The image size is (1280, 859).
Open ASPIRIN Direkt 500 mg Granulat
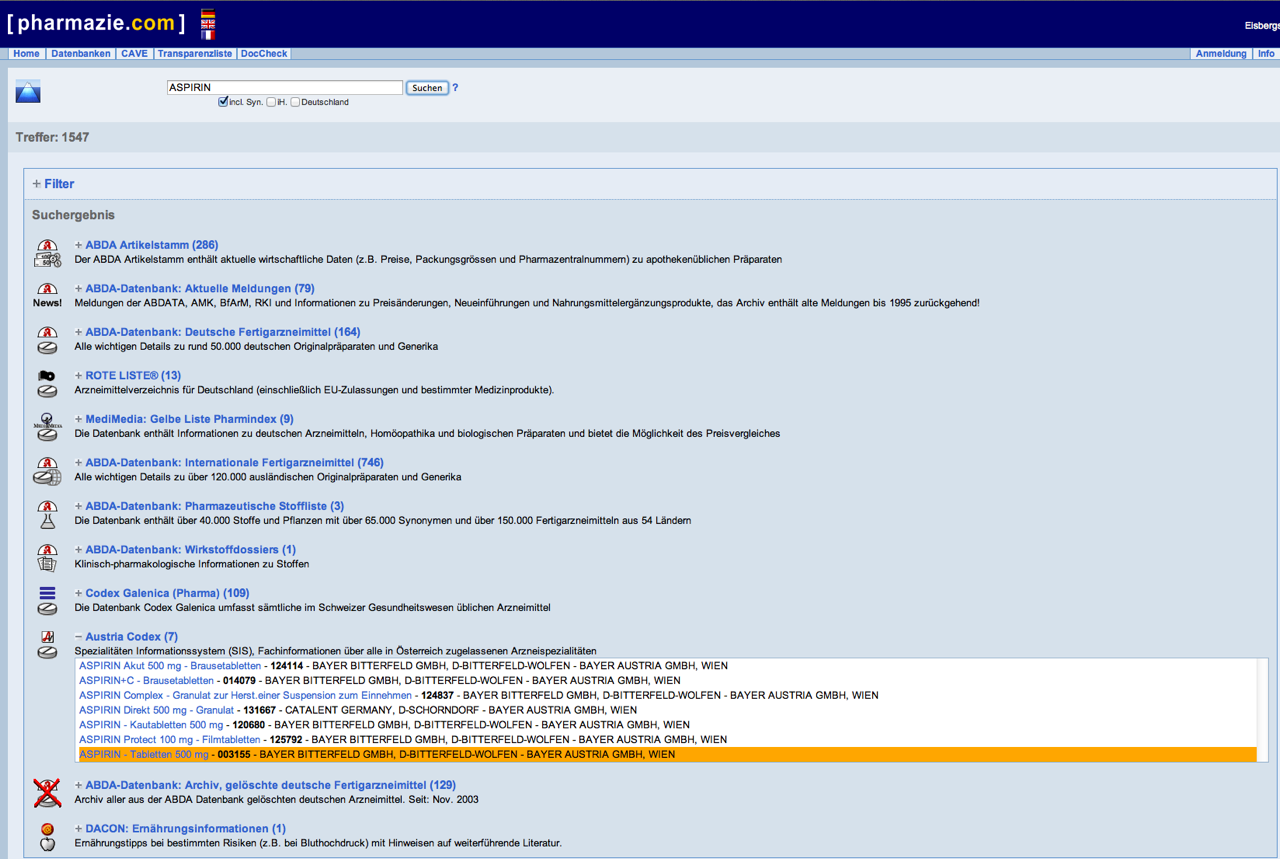click(157, 710)
